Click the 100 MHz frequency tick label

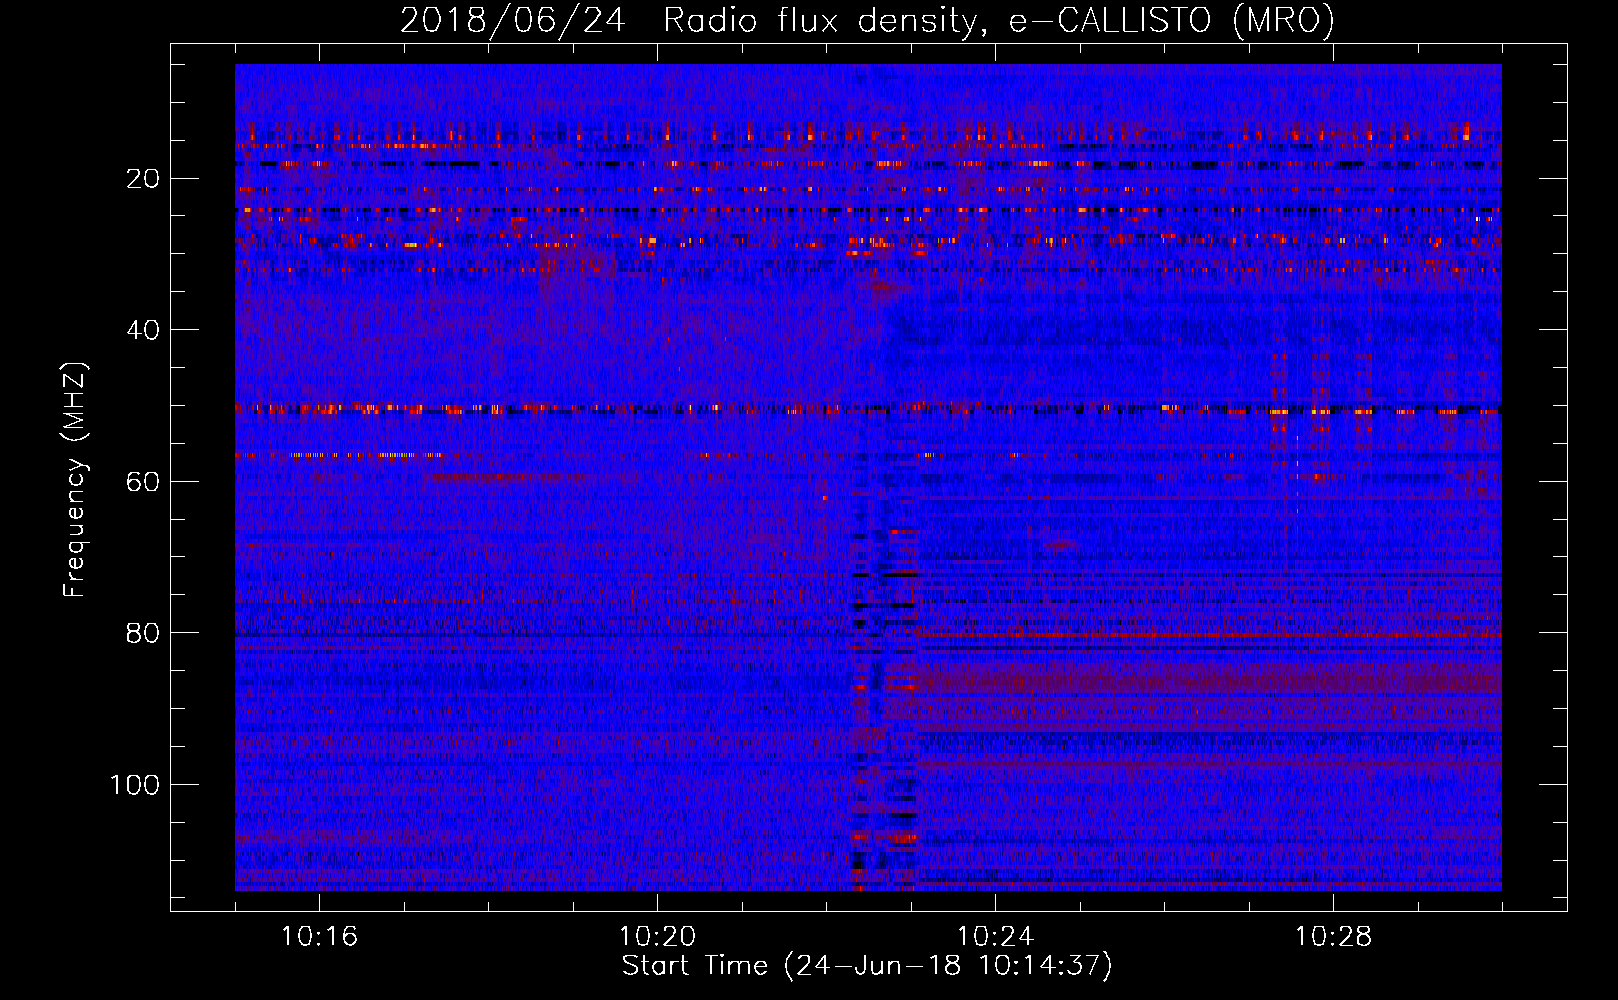(135, 785)
